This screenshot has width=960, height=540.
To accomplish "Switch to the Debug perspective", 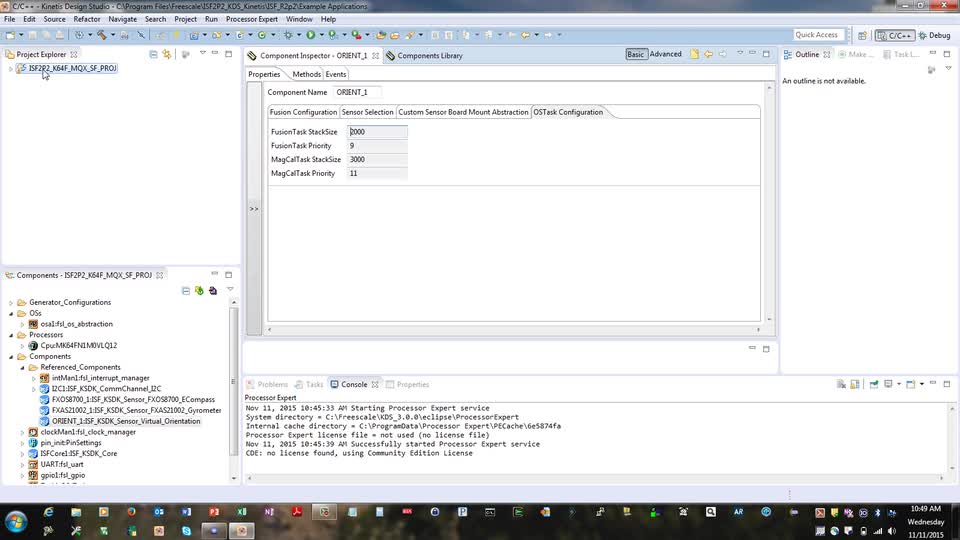I will [x=932, y=35].
